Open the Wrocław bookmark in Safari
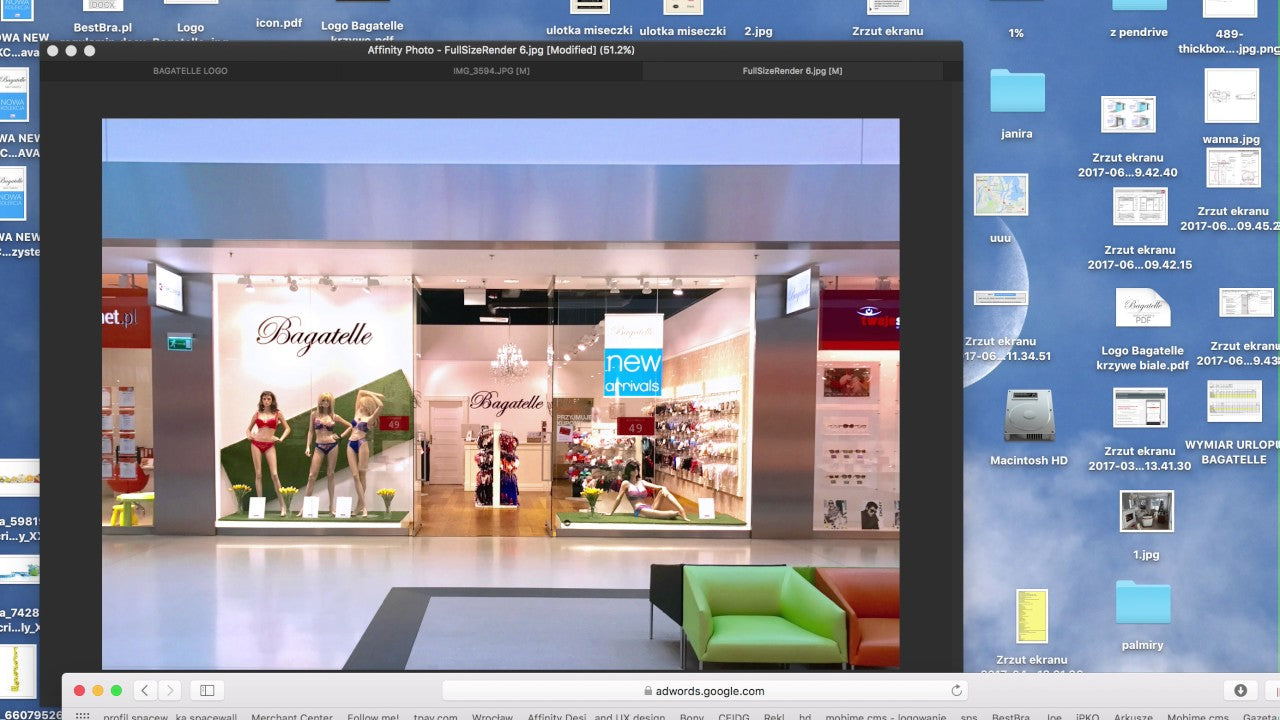 493,716
